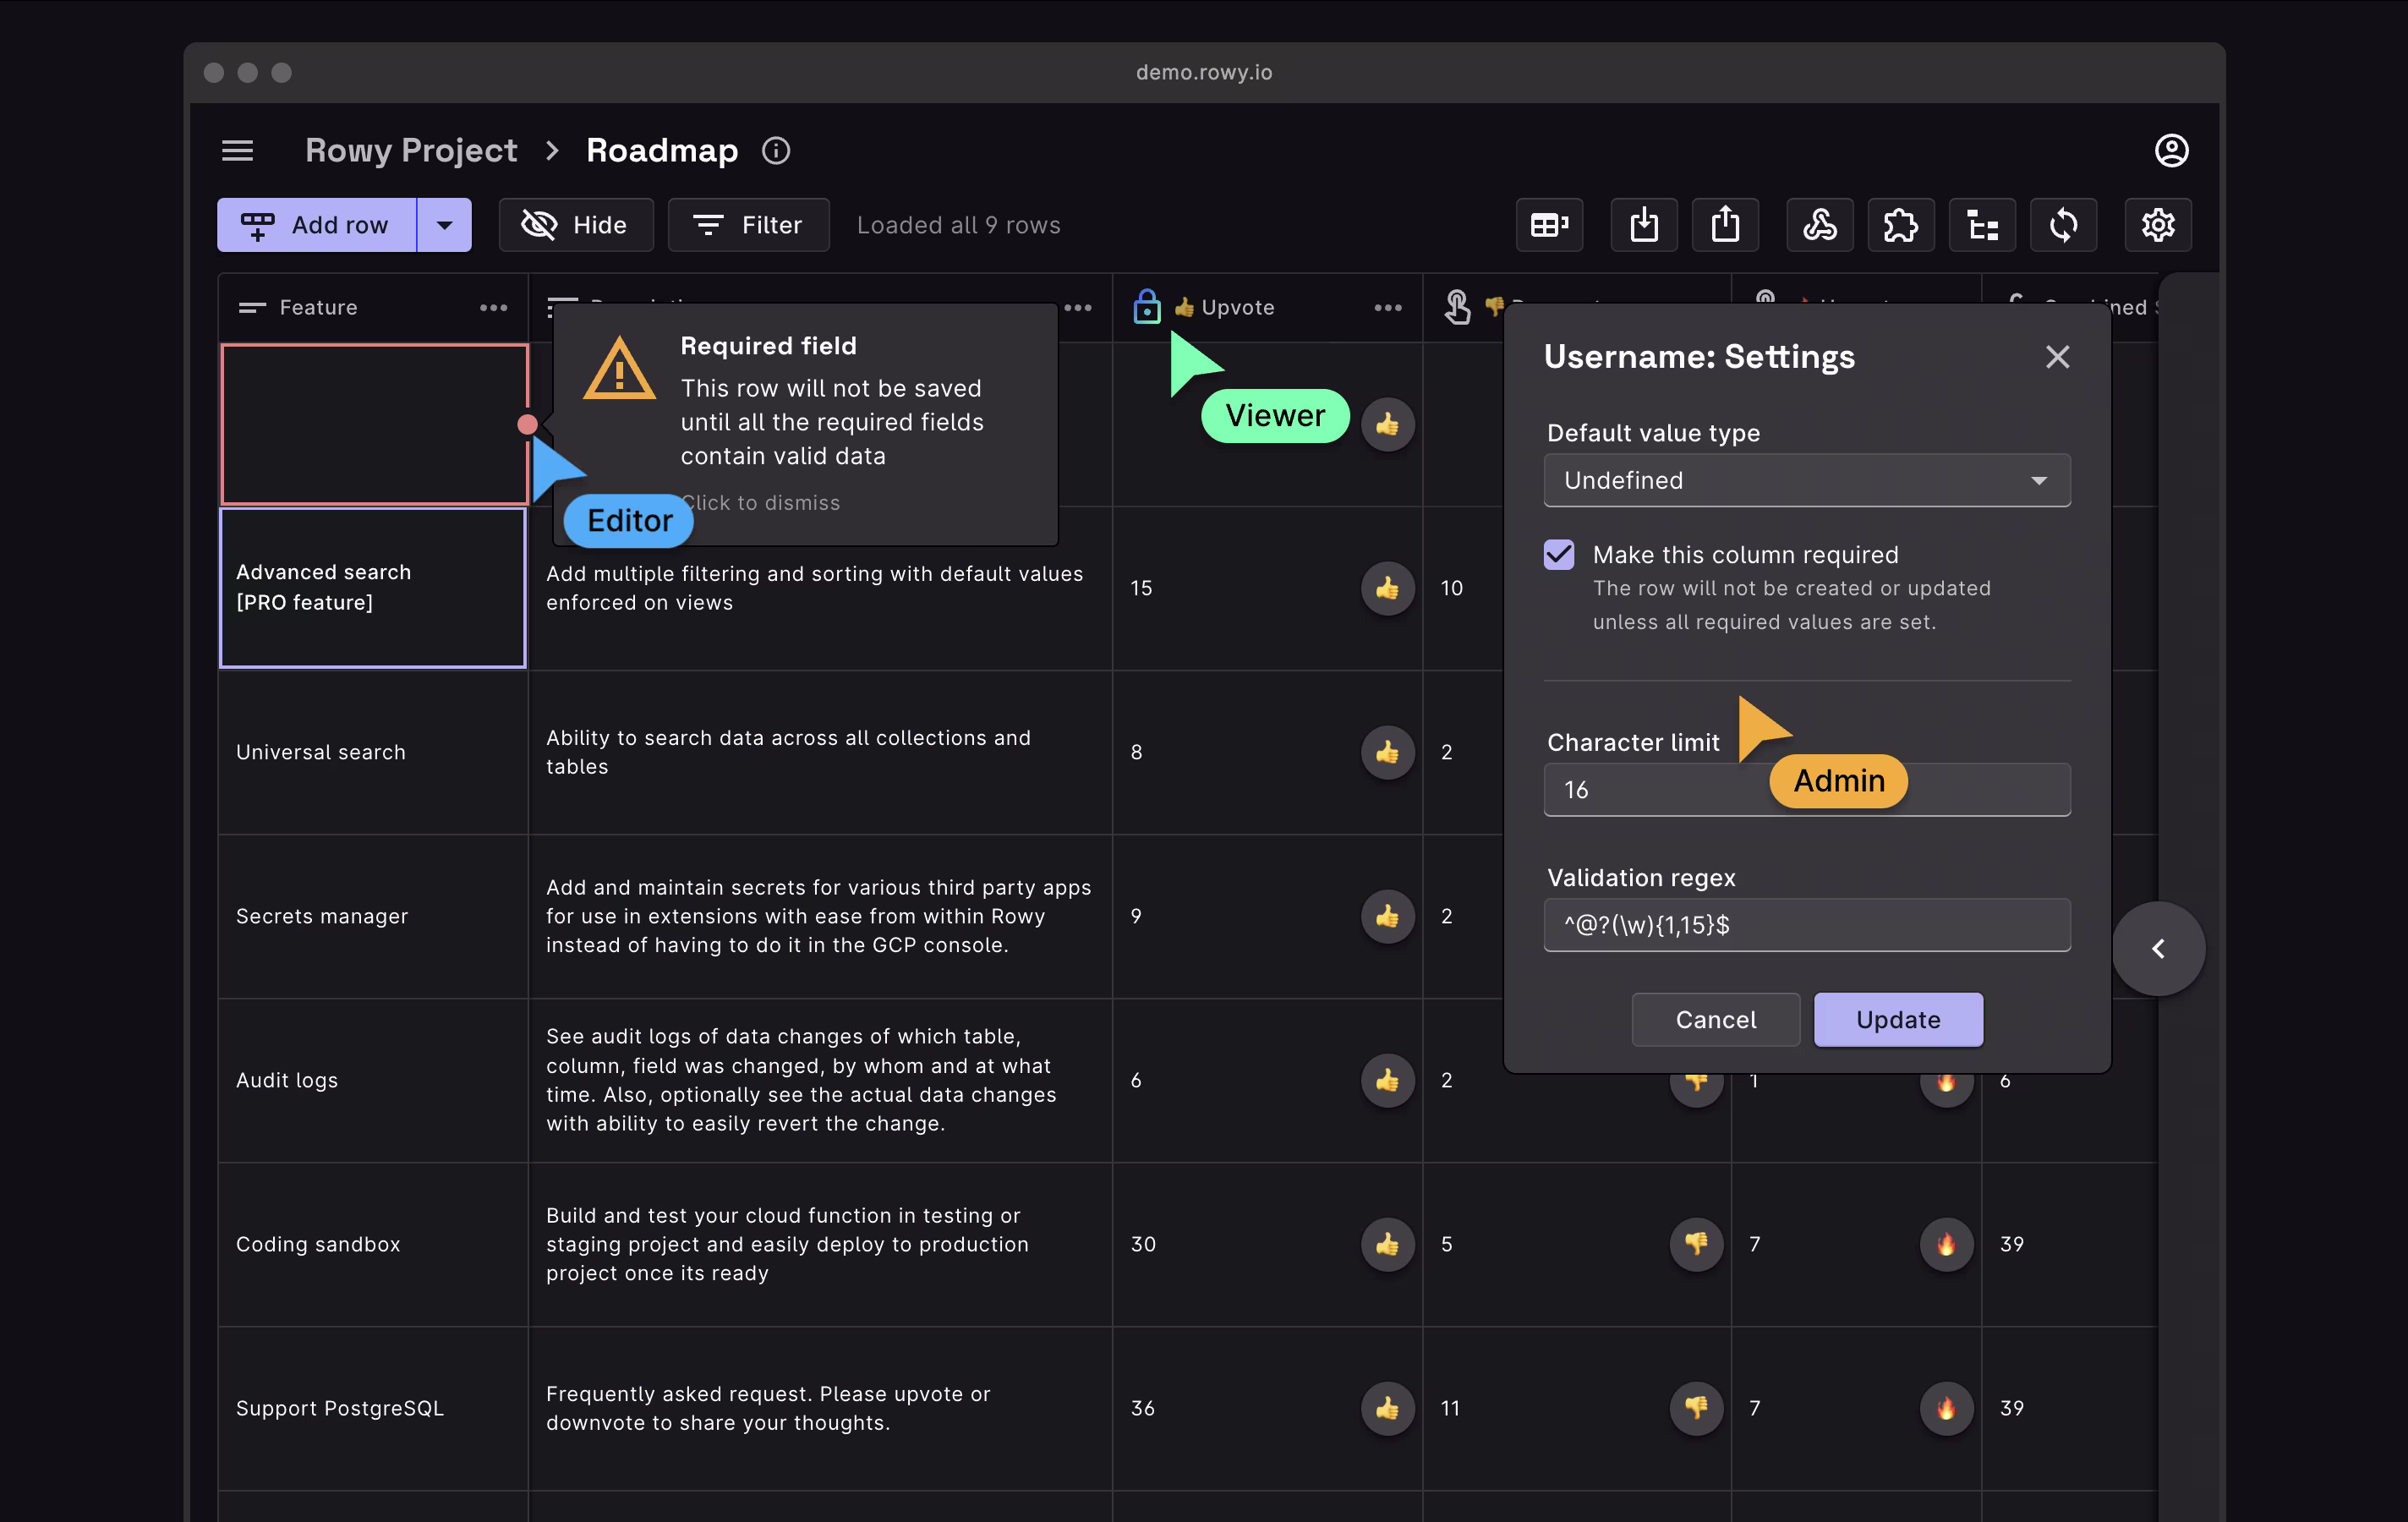Collapse side drawer chevron button
This screenshot has height=1522, width=2408.
click(x=2158, y=949)
